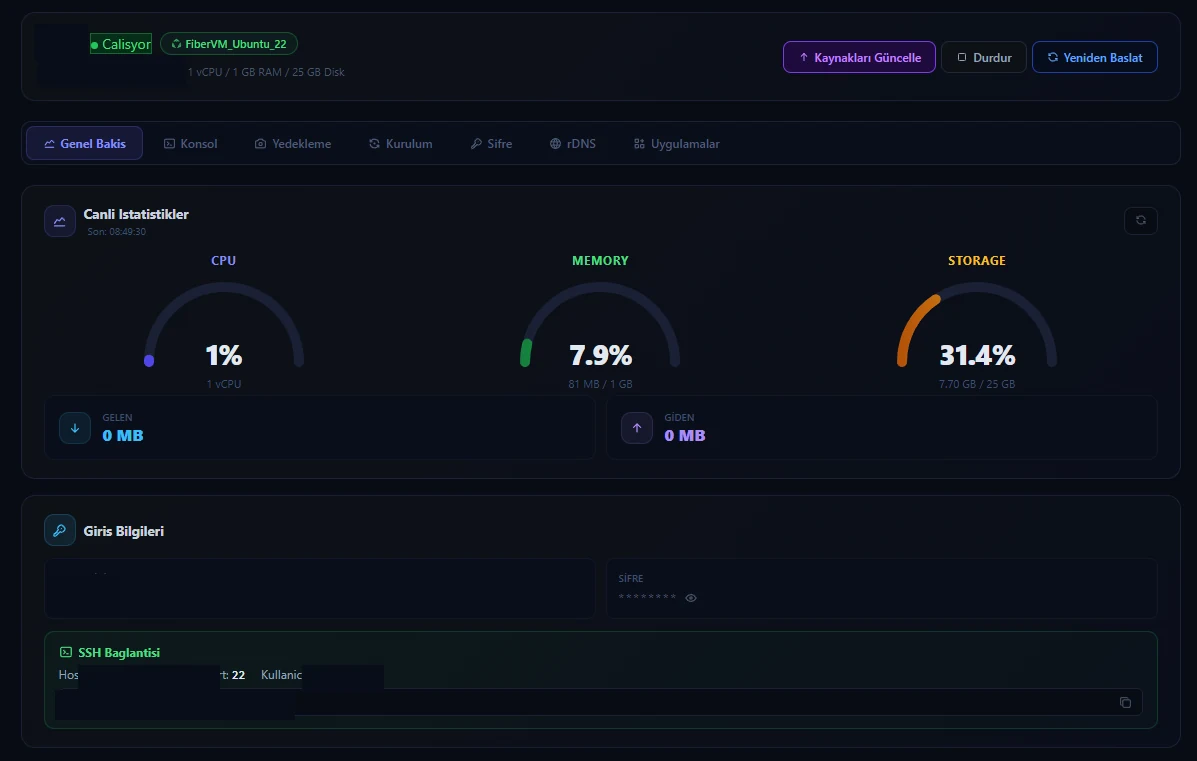Click the port number "22"
The width and height of the screenshot is (1197, 761).
click(238, 675)
